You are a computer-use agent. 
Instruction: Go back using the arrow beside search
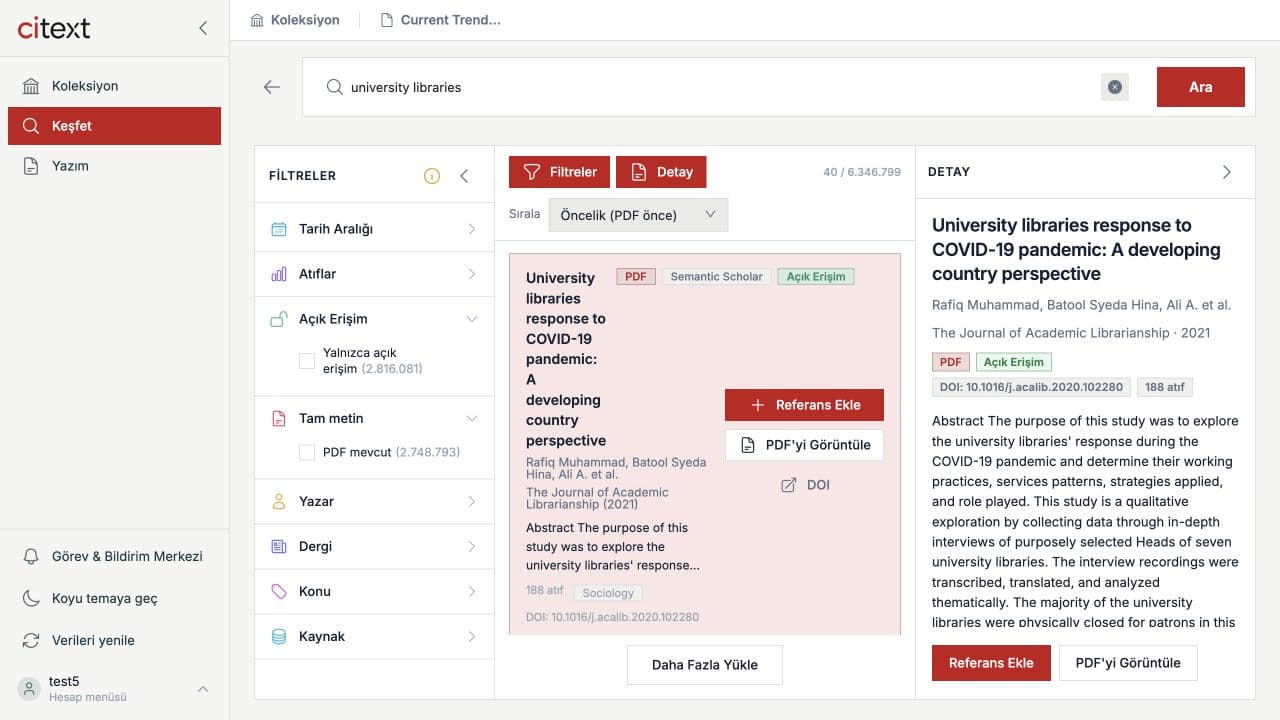tap(272, 87)
